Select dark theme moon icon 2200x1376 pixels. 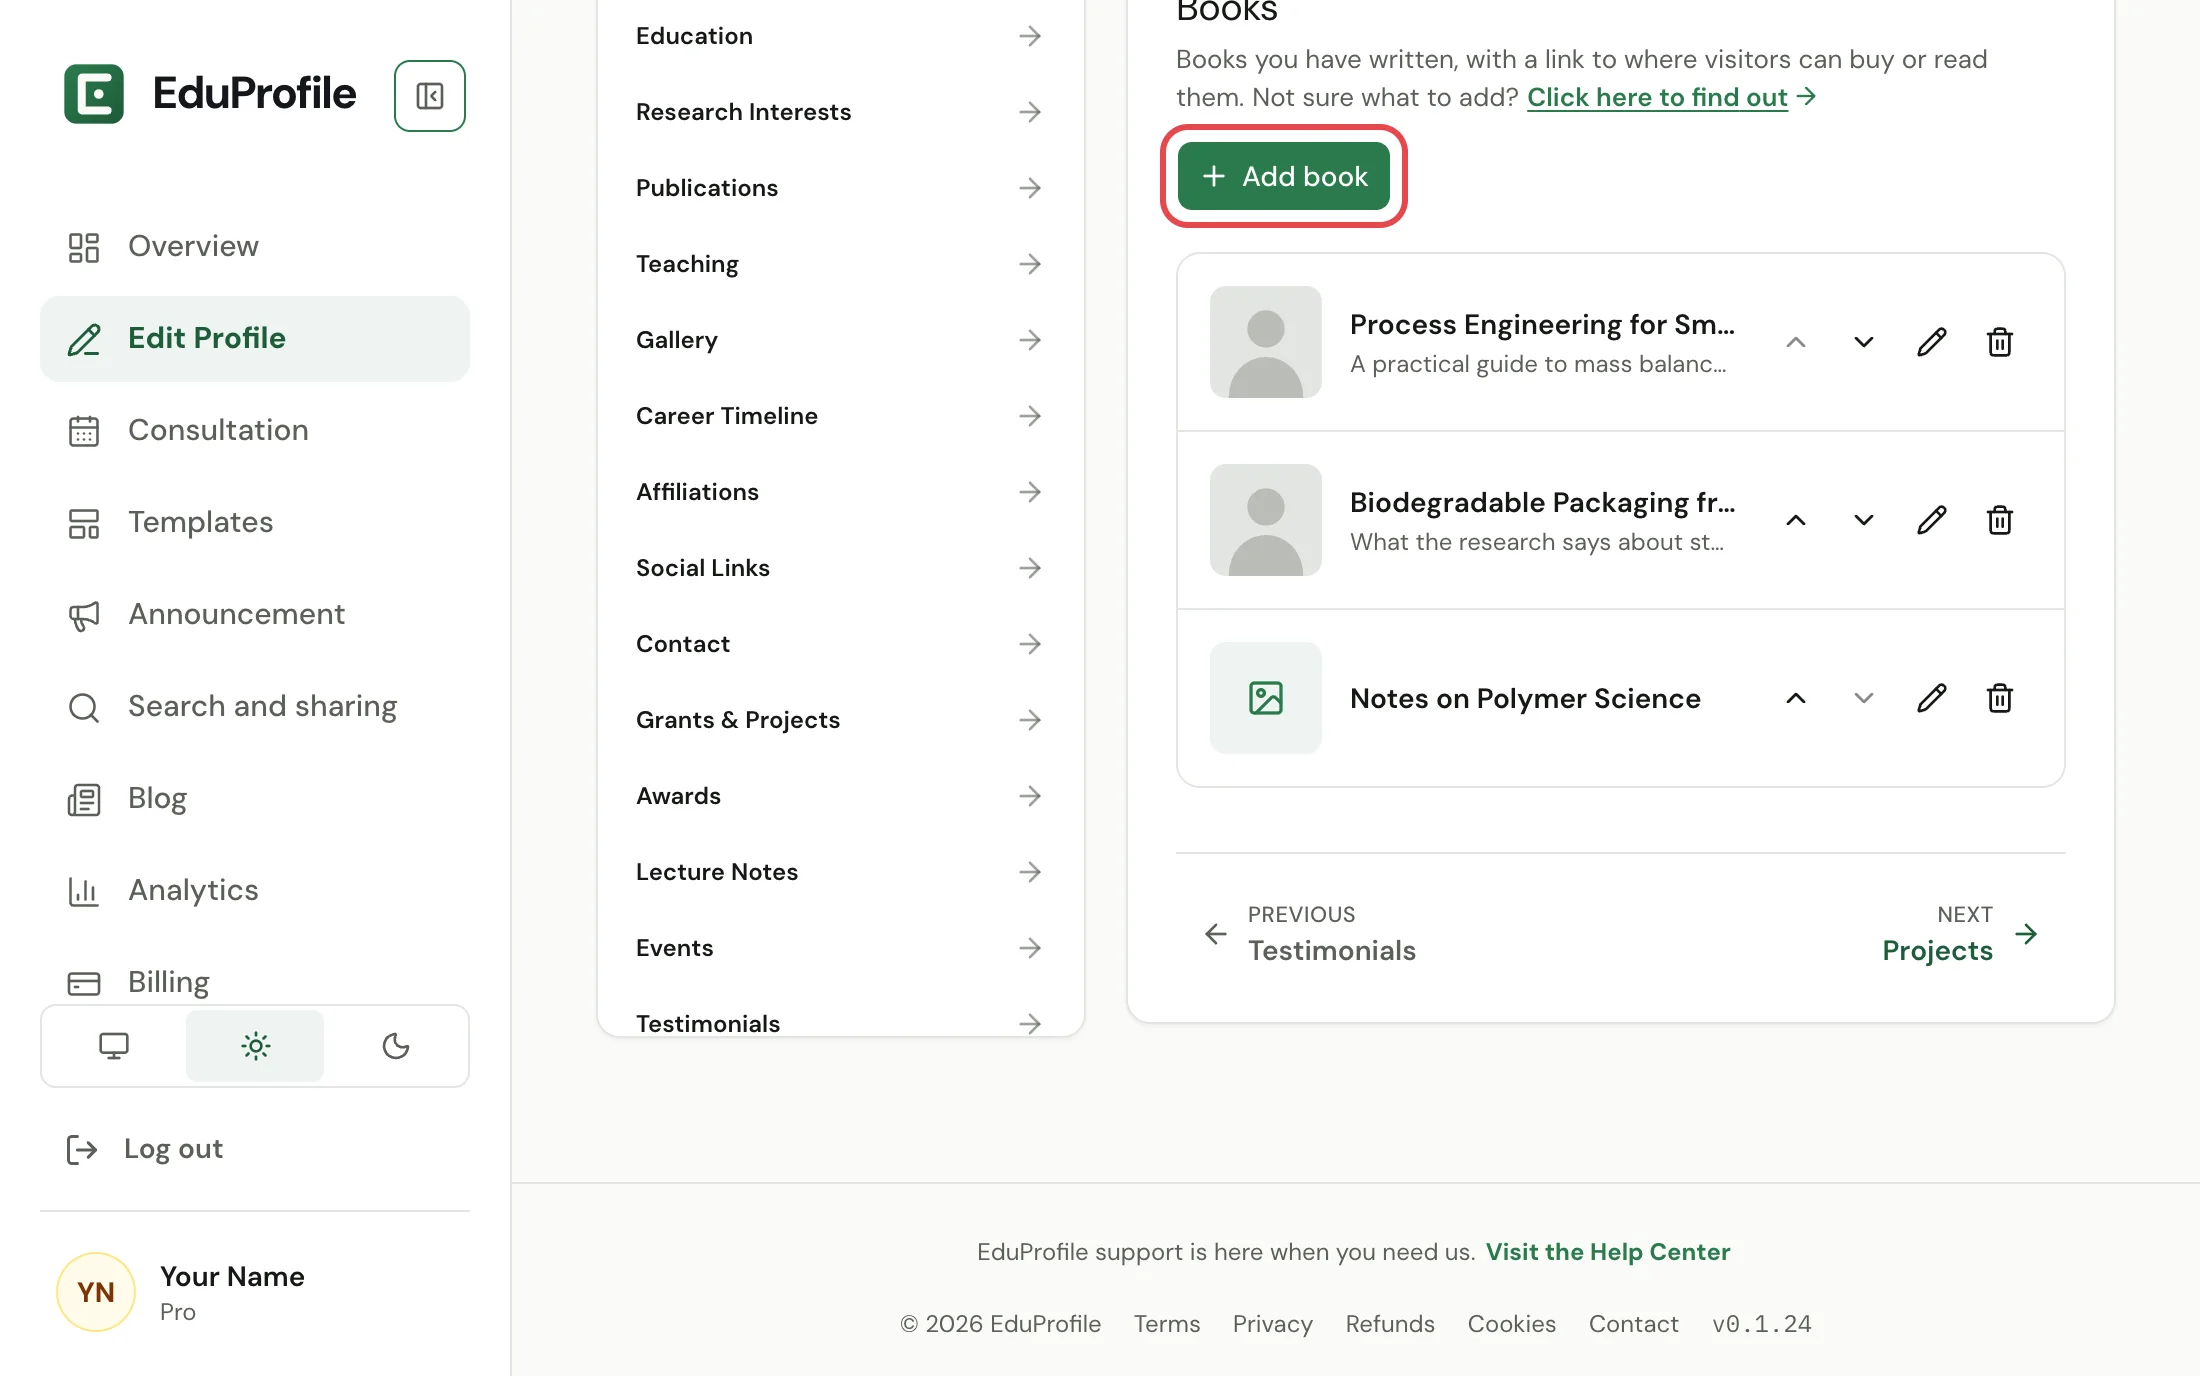point(396,1046)
